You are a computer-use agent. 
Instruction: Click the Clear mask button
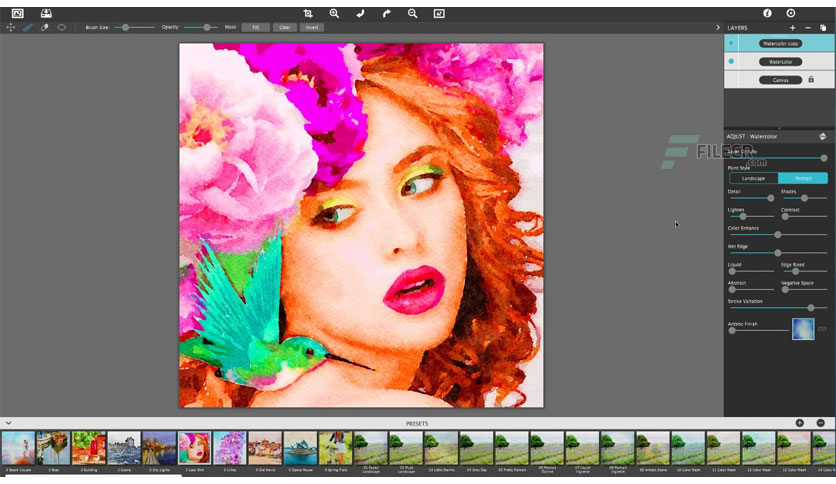click(285, 27)
